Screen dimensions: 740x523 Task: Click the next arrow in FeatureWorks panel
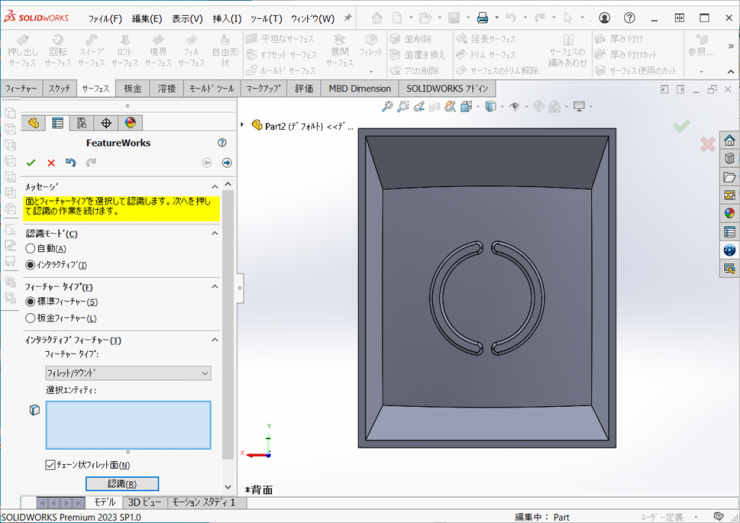click(227, 163)
